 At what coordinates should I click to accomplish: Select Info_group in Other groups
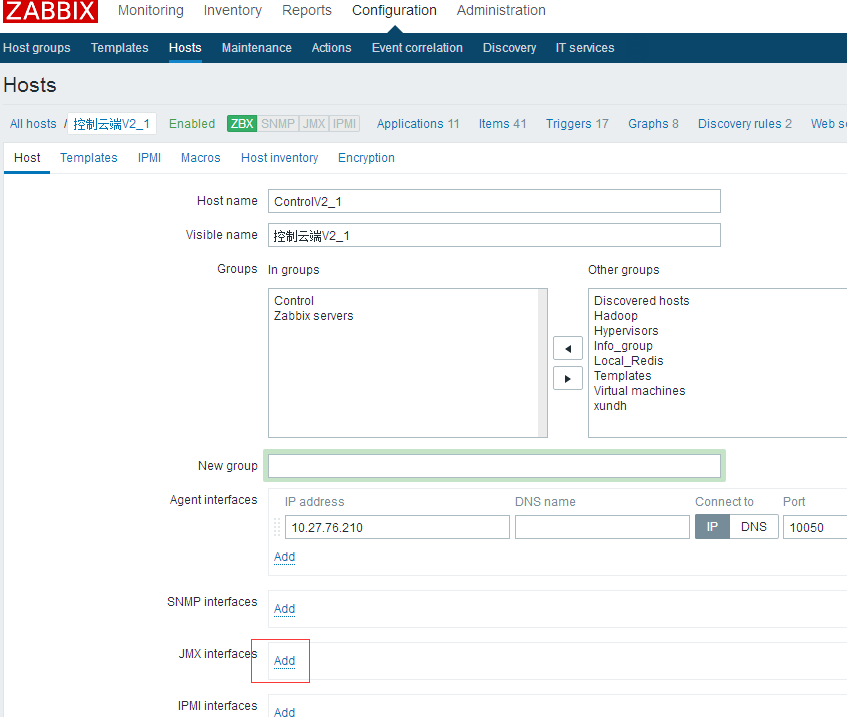coord(623,346)
